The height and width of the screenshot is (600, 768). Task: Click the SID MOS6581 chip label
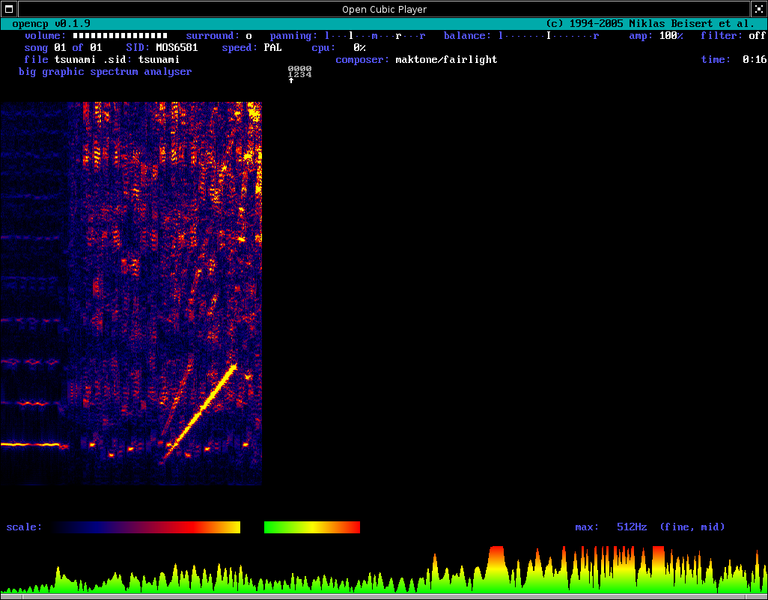pos(176,48)
